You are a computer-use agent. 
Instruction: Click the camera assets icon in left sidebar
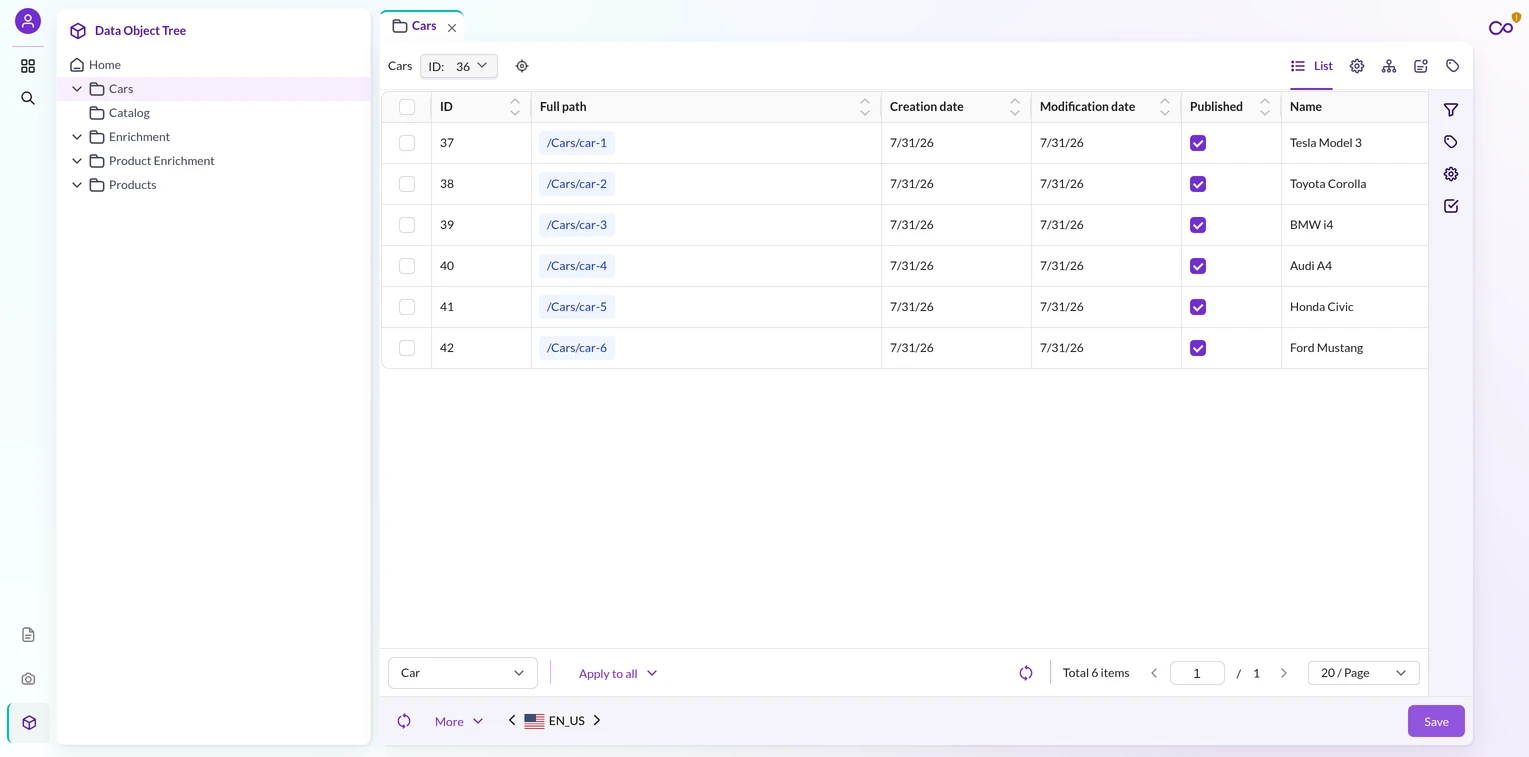28,679
